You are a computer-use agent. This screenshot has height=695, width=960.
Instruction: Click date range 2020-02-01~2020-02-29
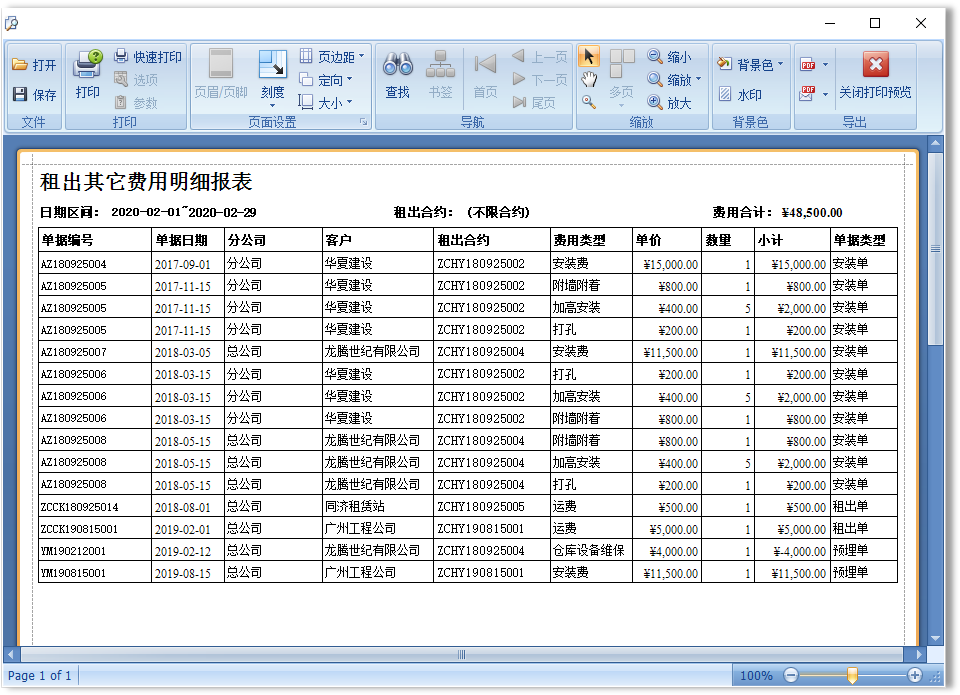tap(184, 212)
